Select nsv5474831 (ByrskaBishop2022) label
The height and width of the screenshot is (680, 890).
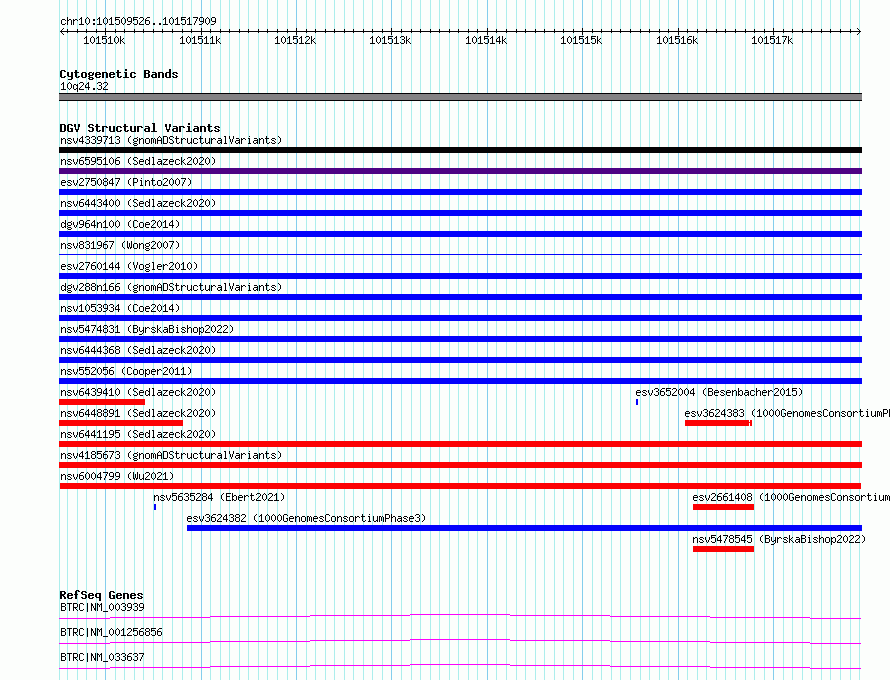pos(147,329)
